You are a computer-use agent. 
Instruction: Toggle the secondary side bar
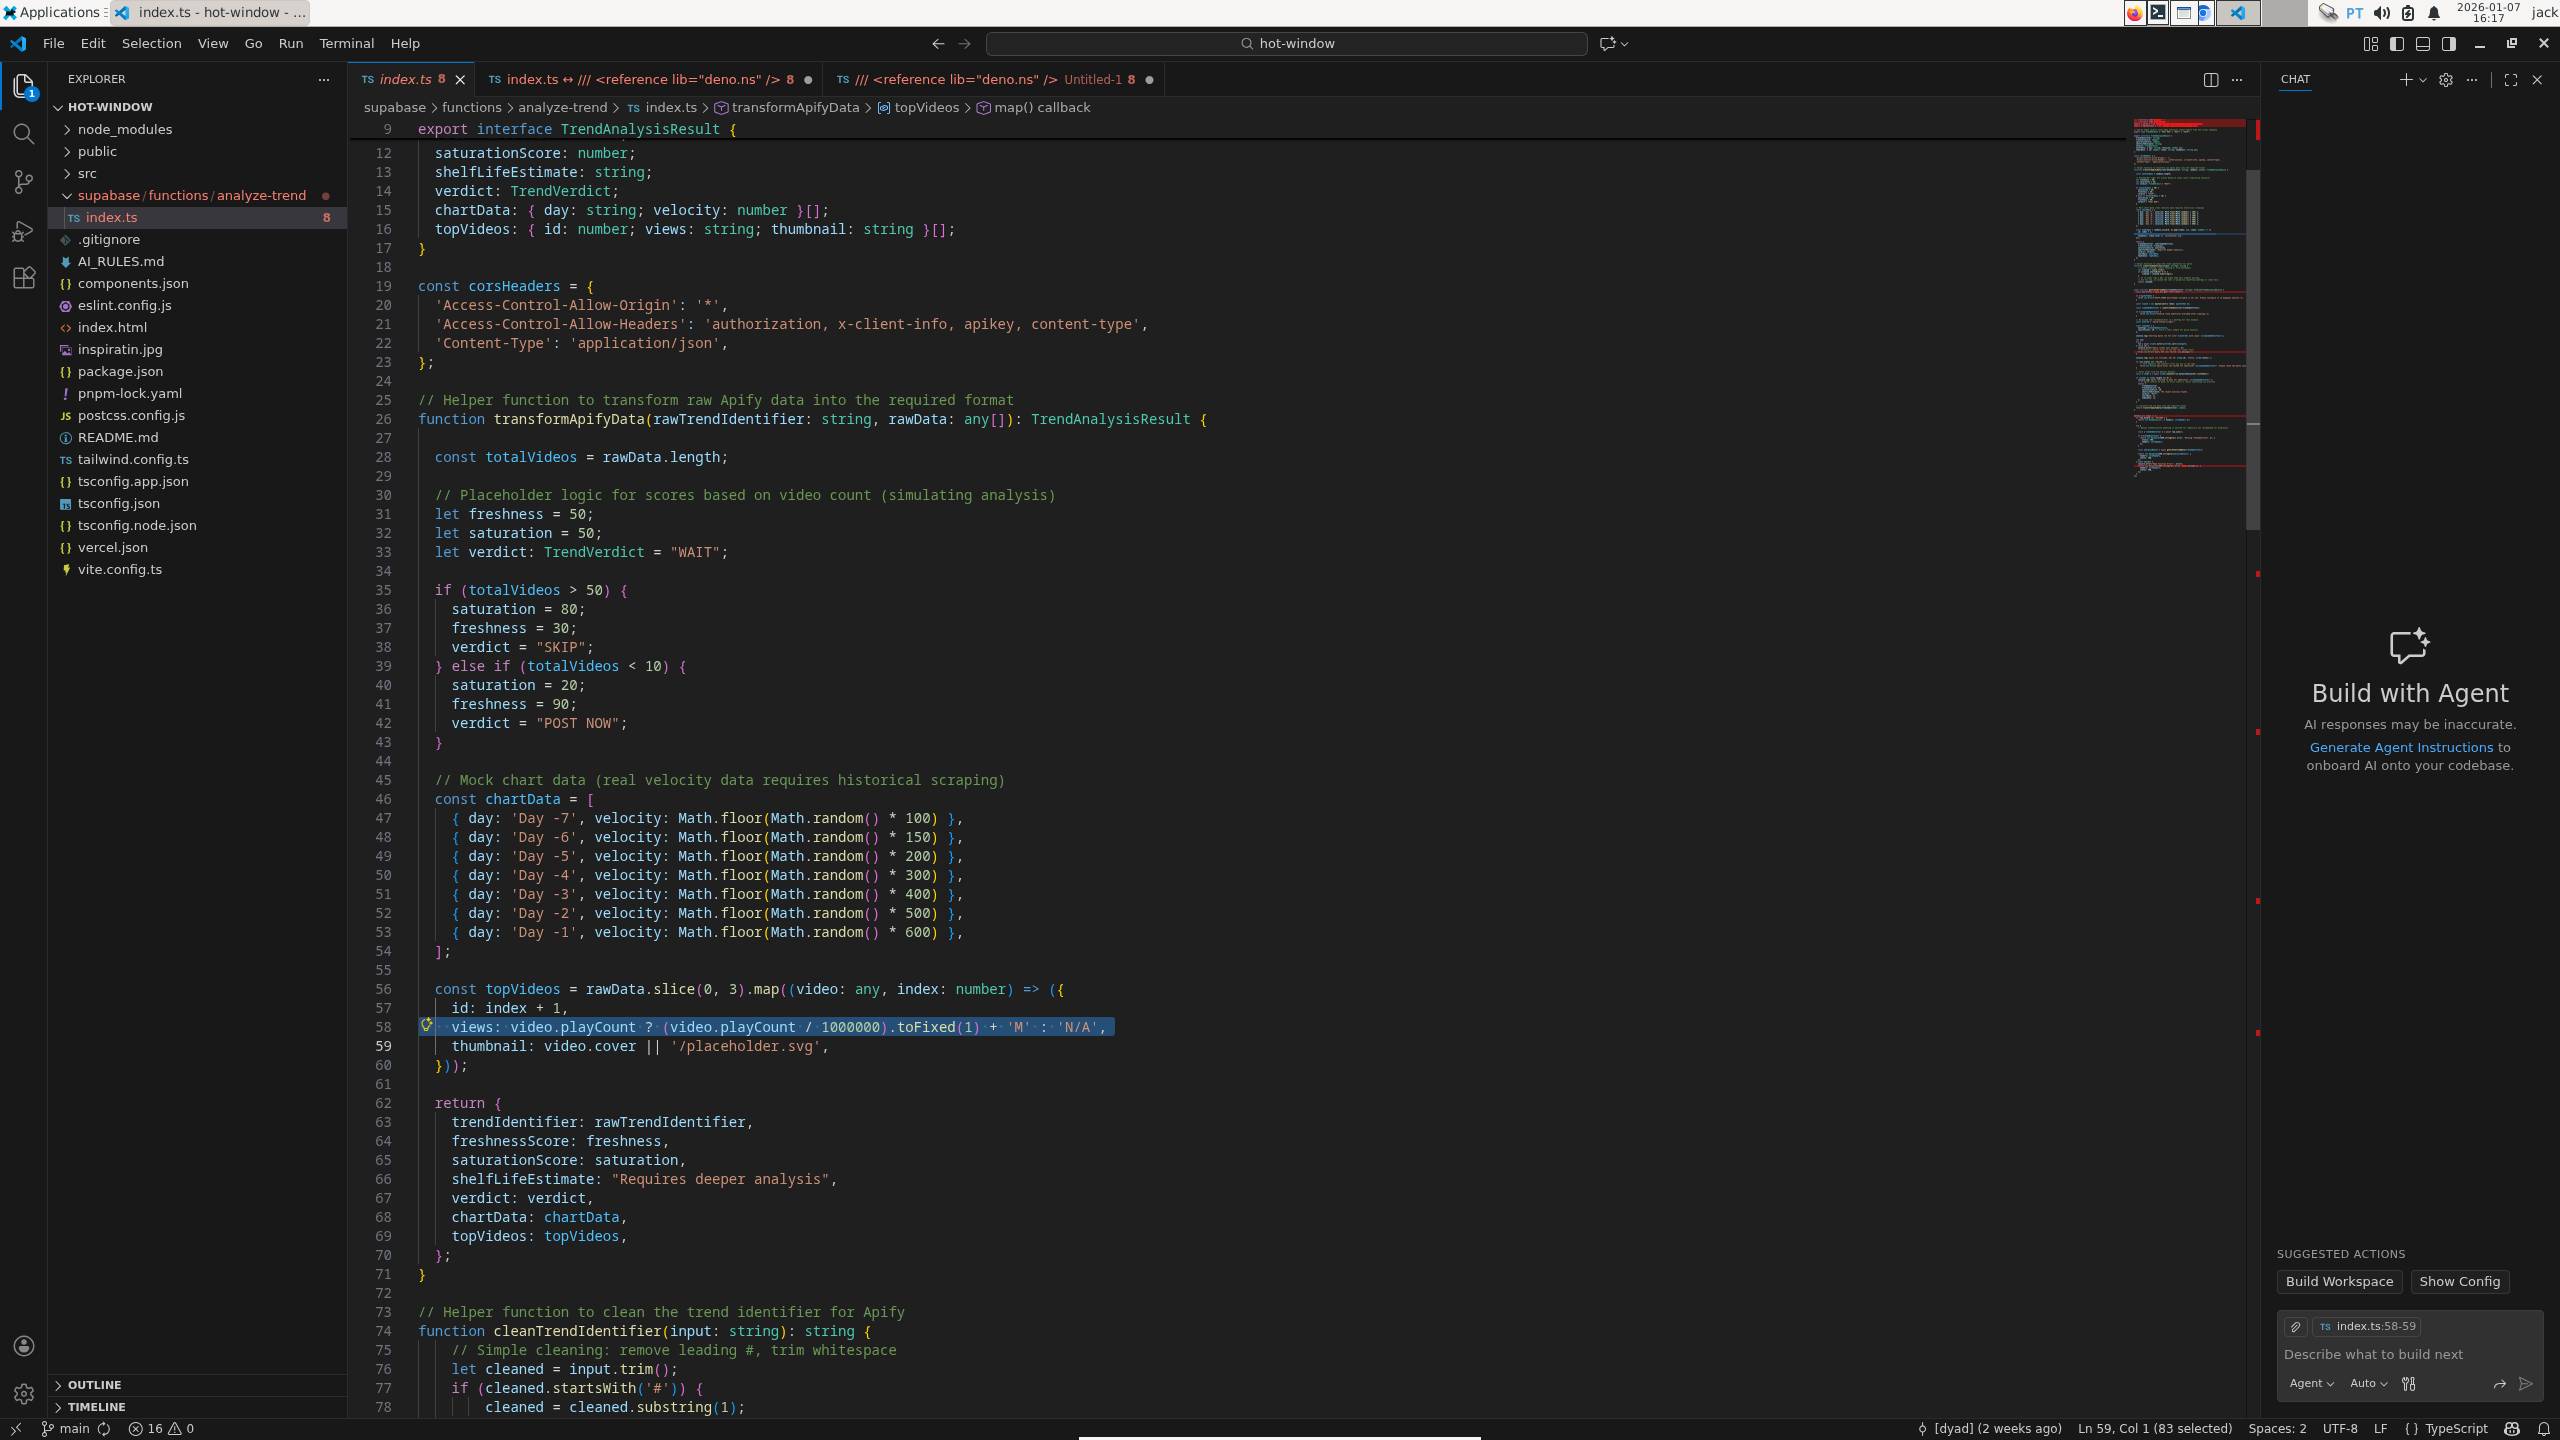coord(2449,43)
